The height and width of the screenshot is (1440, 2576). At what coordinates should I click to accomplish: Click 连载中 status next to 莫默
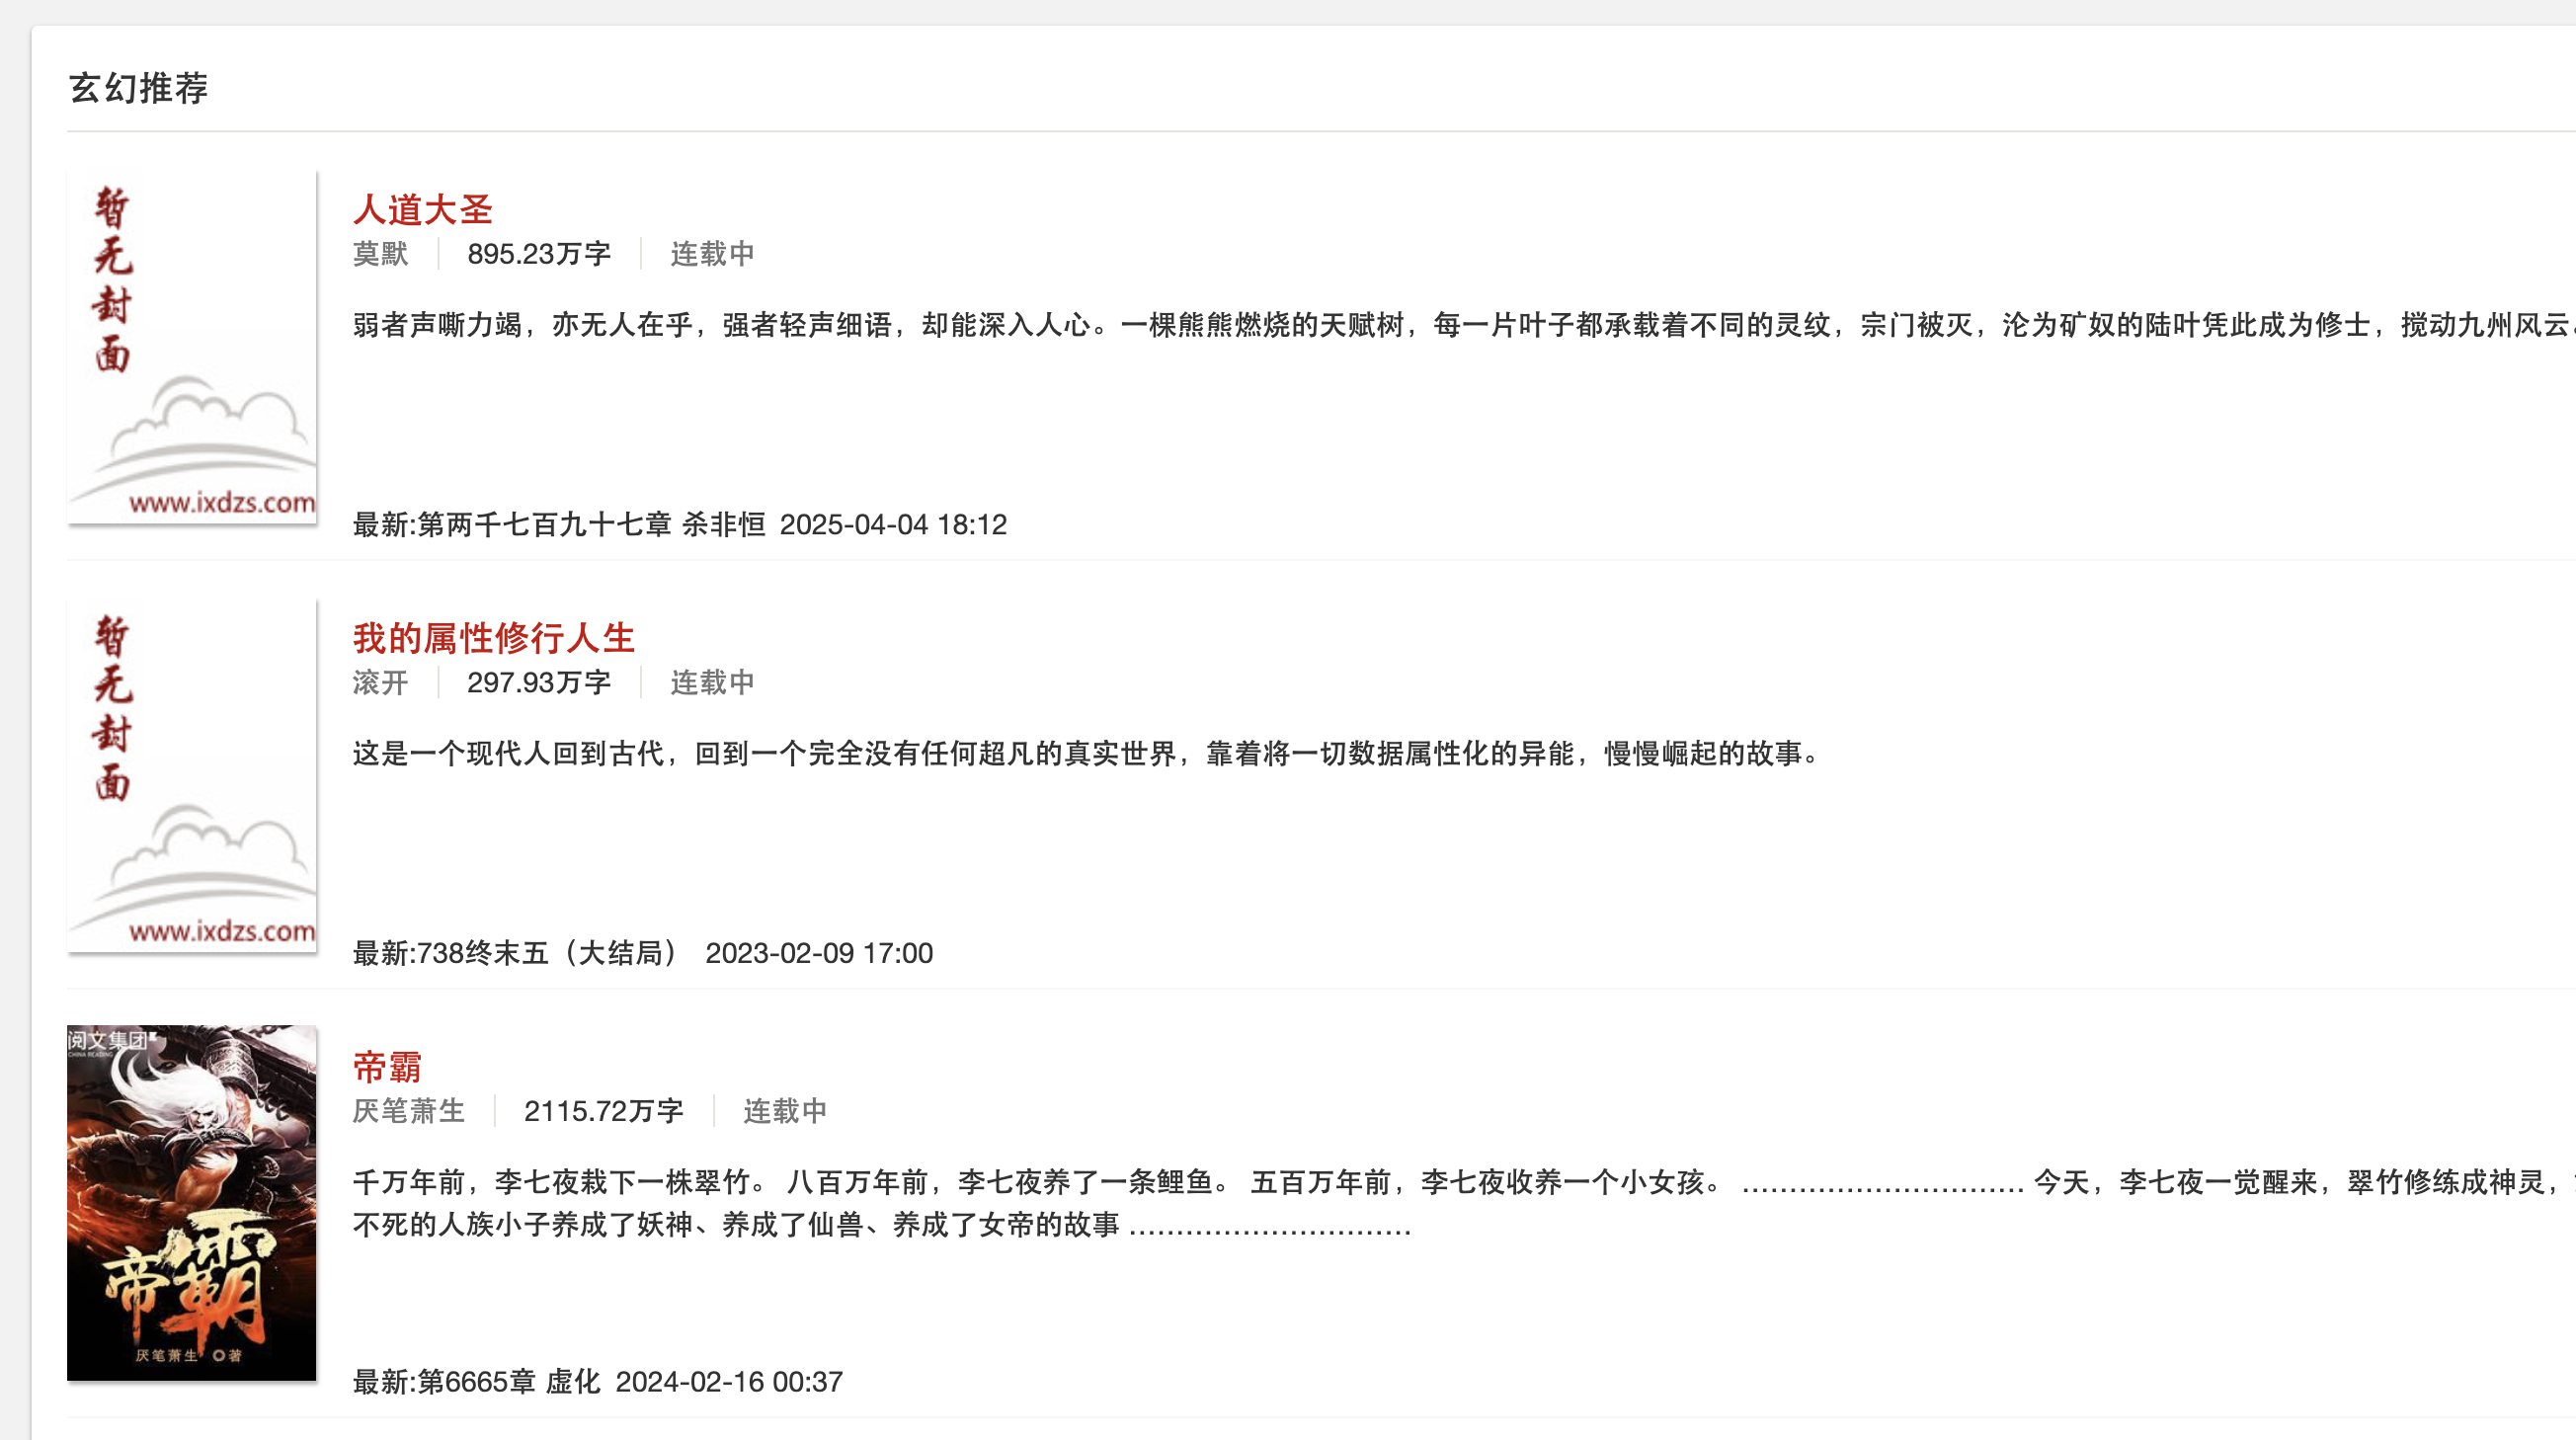[712, 254]
